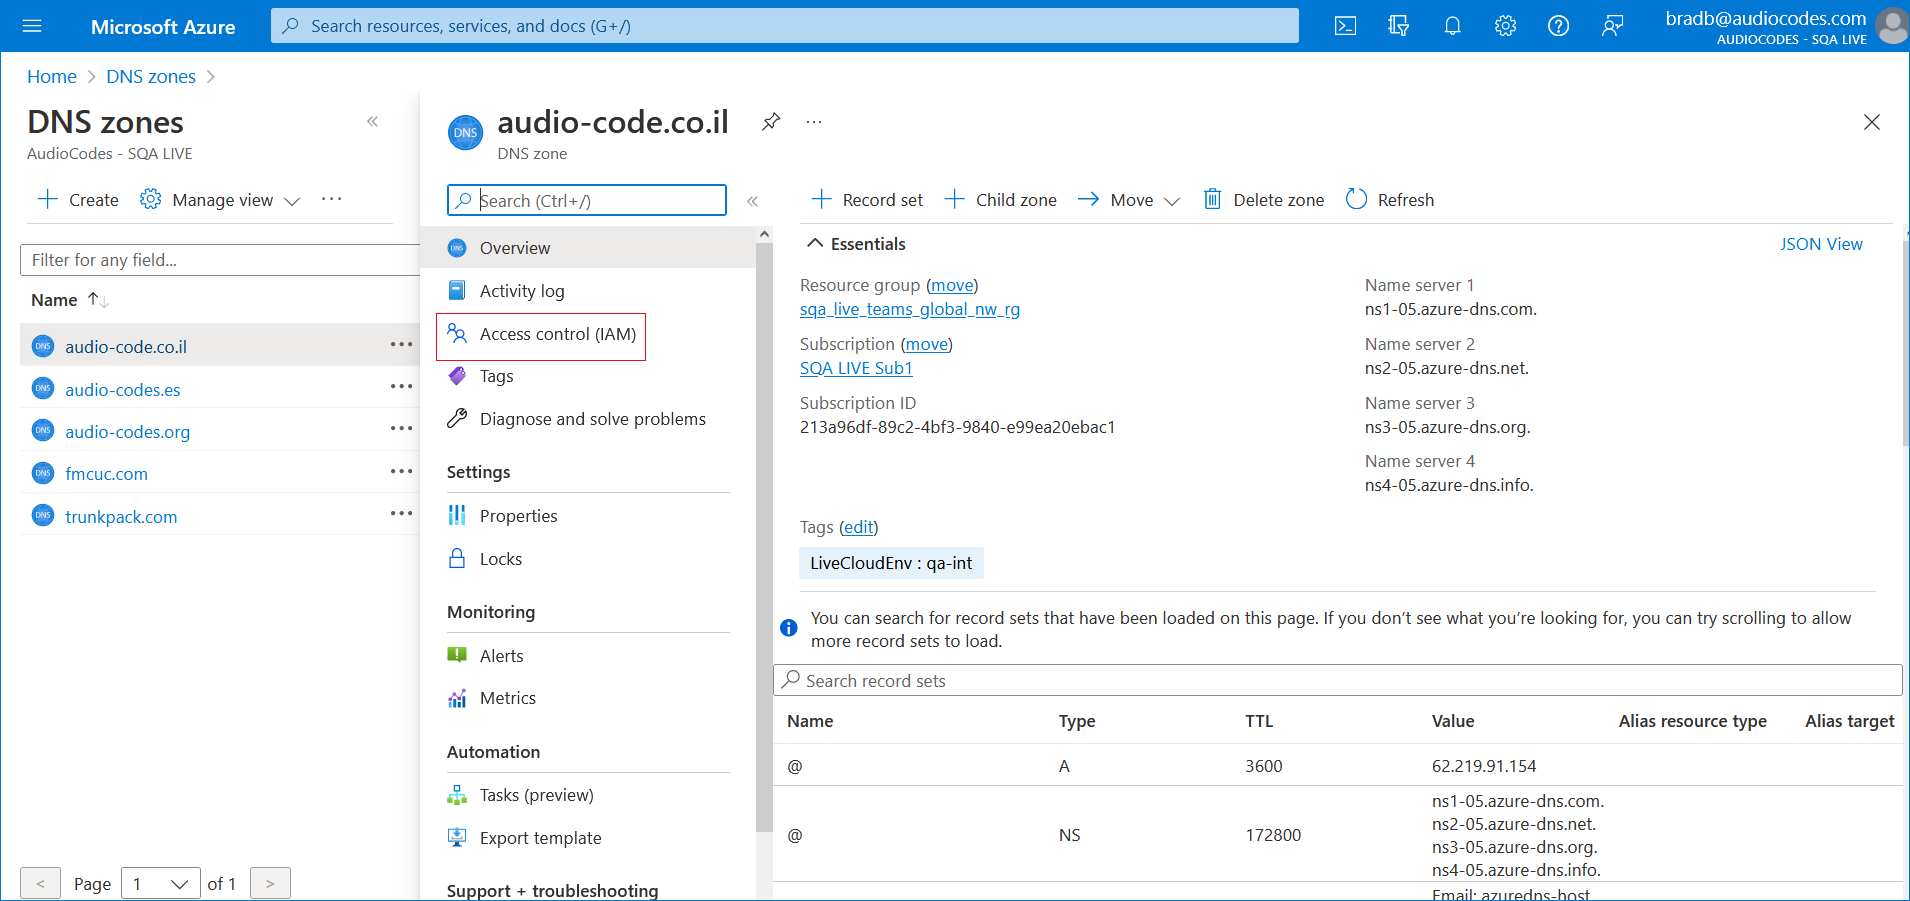The height and width of the screenshot is (901, 1910).
Task: Click move link beside Subscription
Action: [926, 344]
